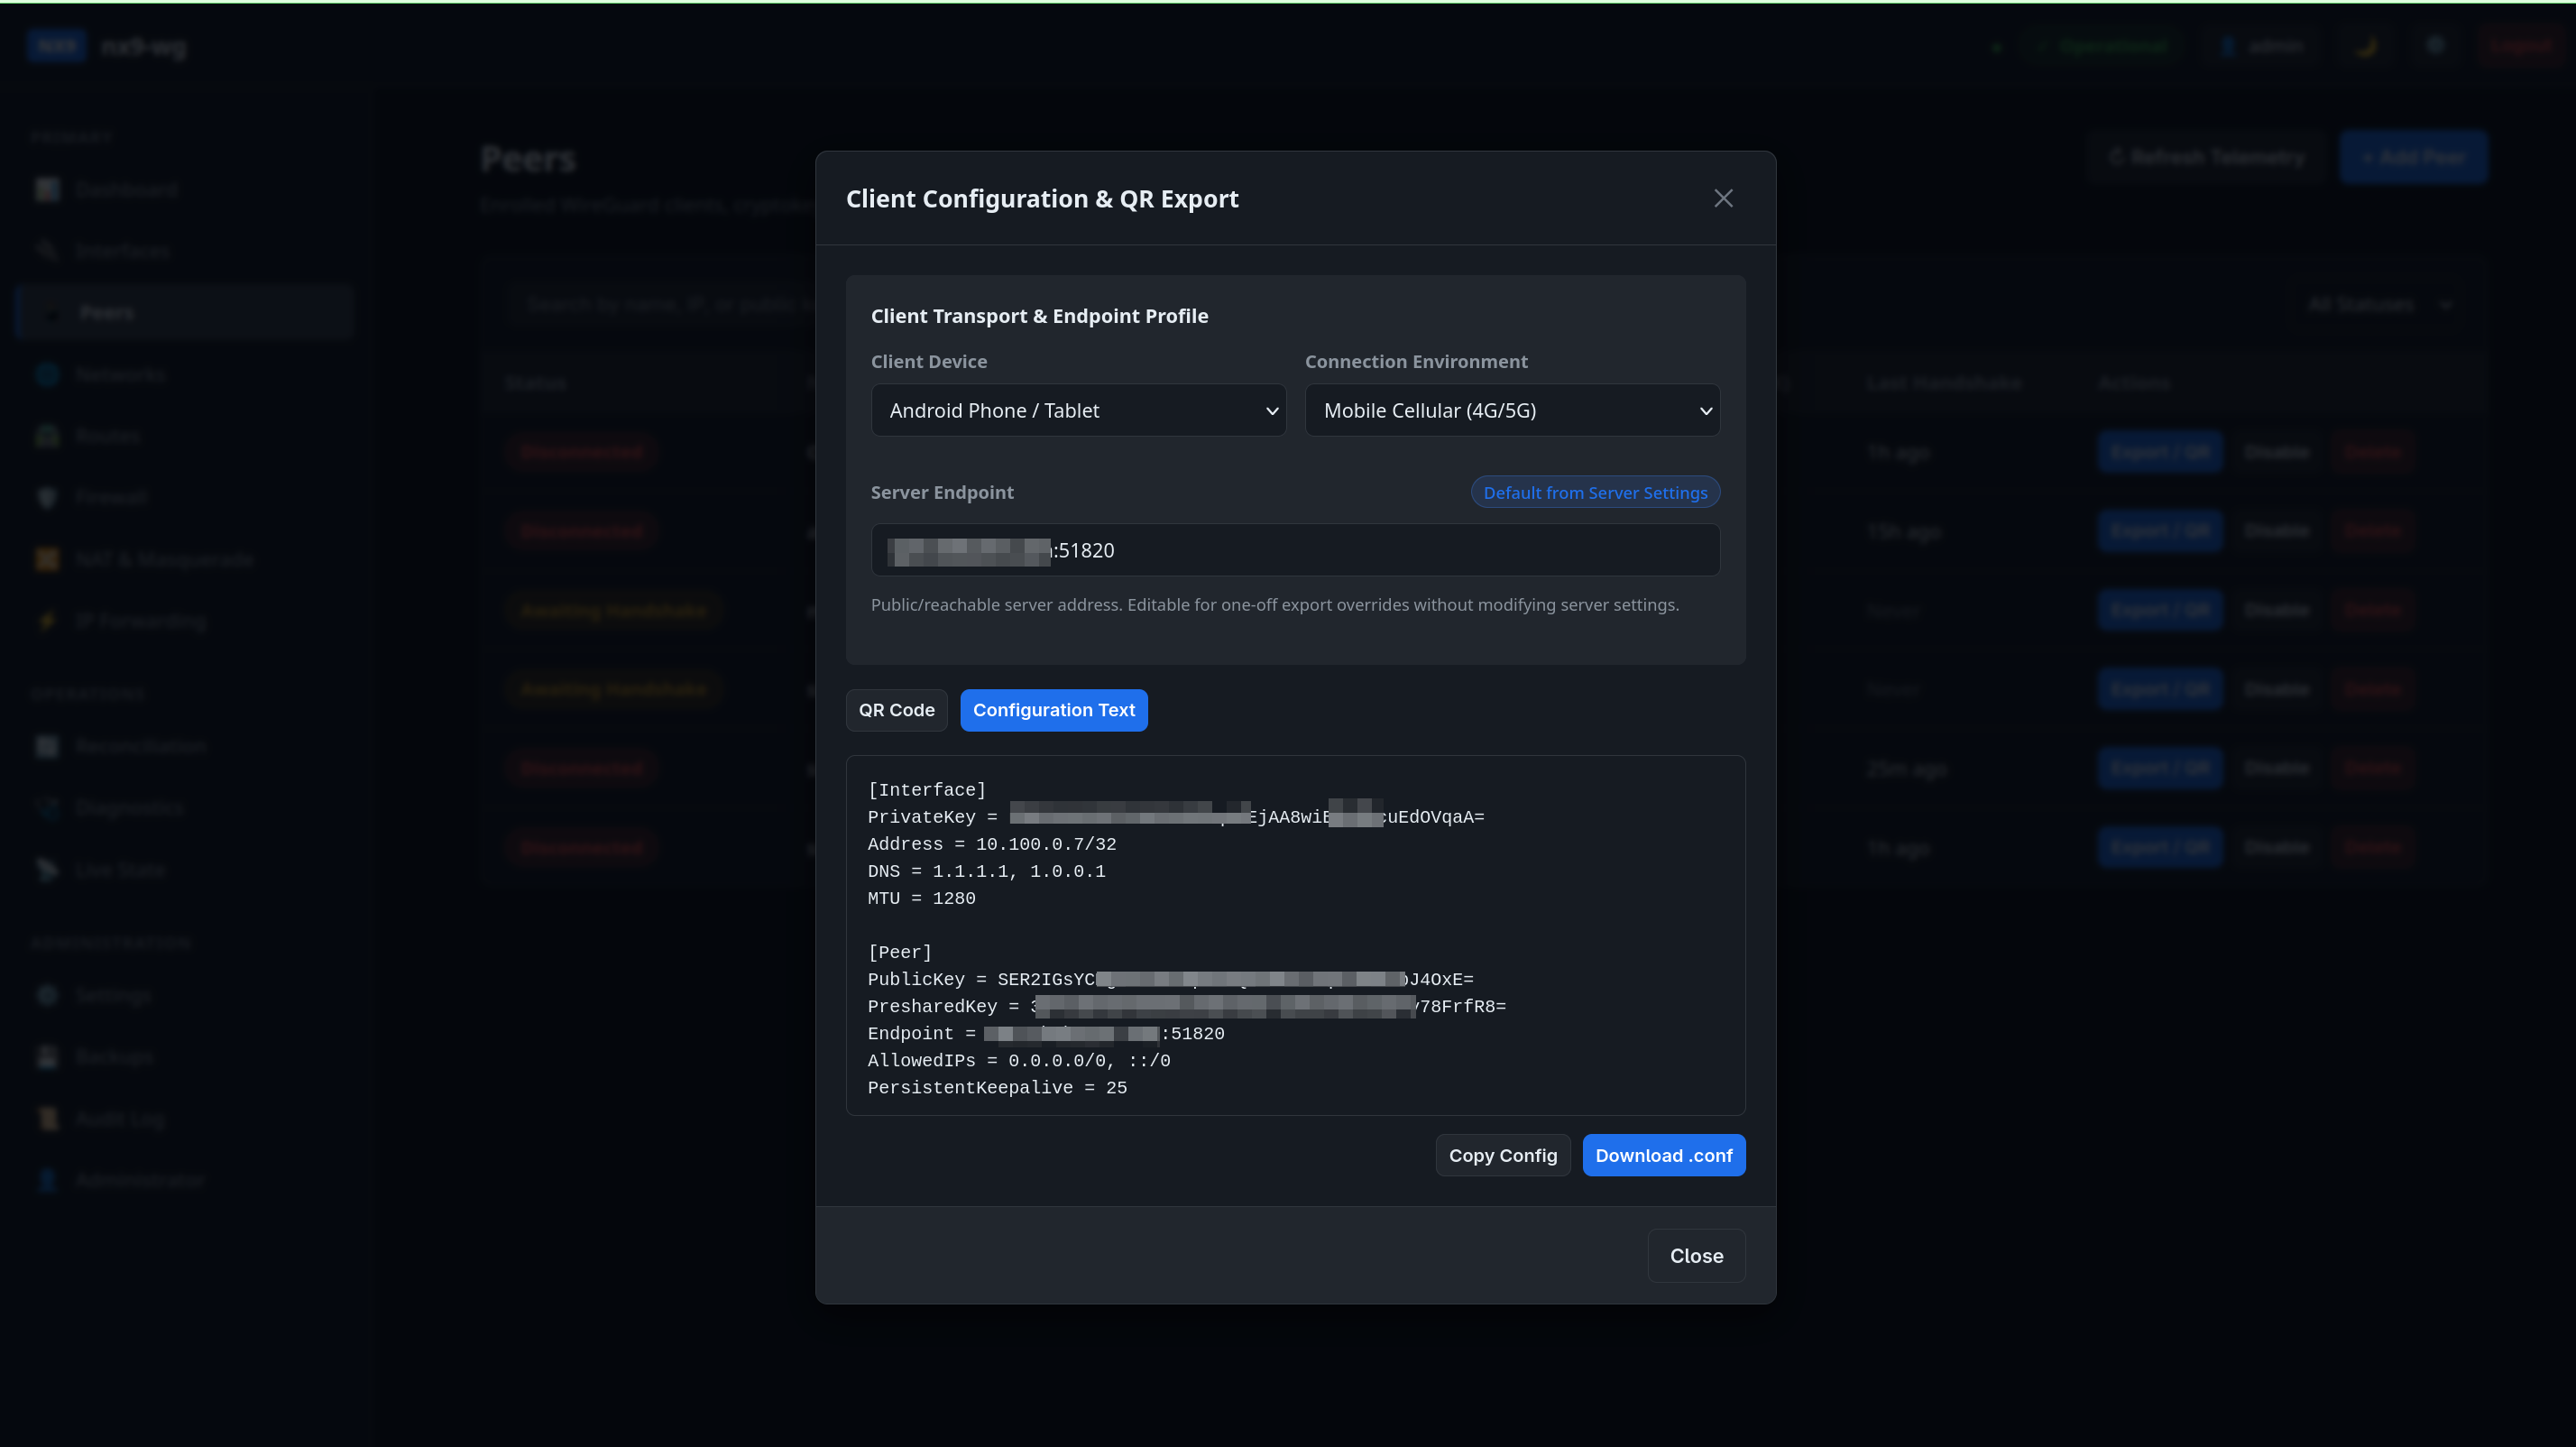Click the PublicKey line in the config
The height and width of the screenshot is (1447, 2576).
pos(1170,979)
